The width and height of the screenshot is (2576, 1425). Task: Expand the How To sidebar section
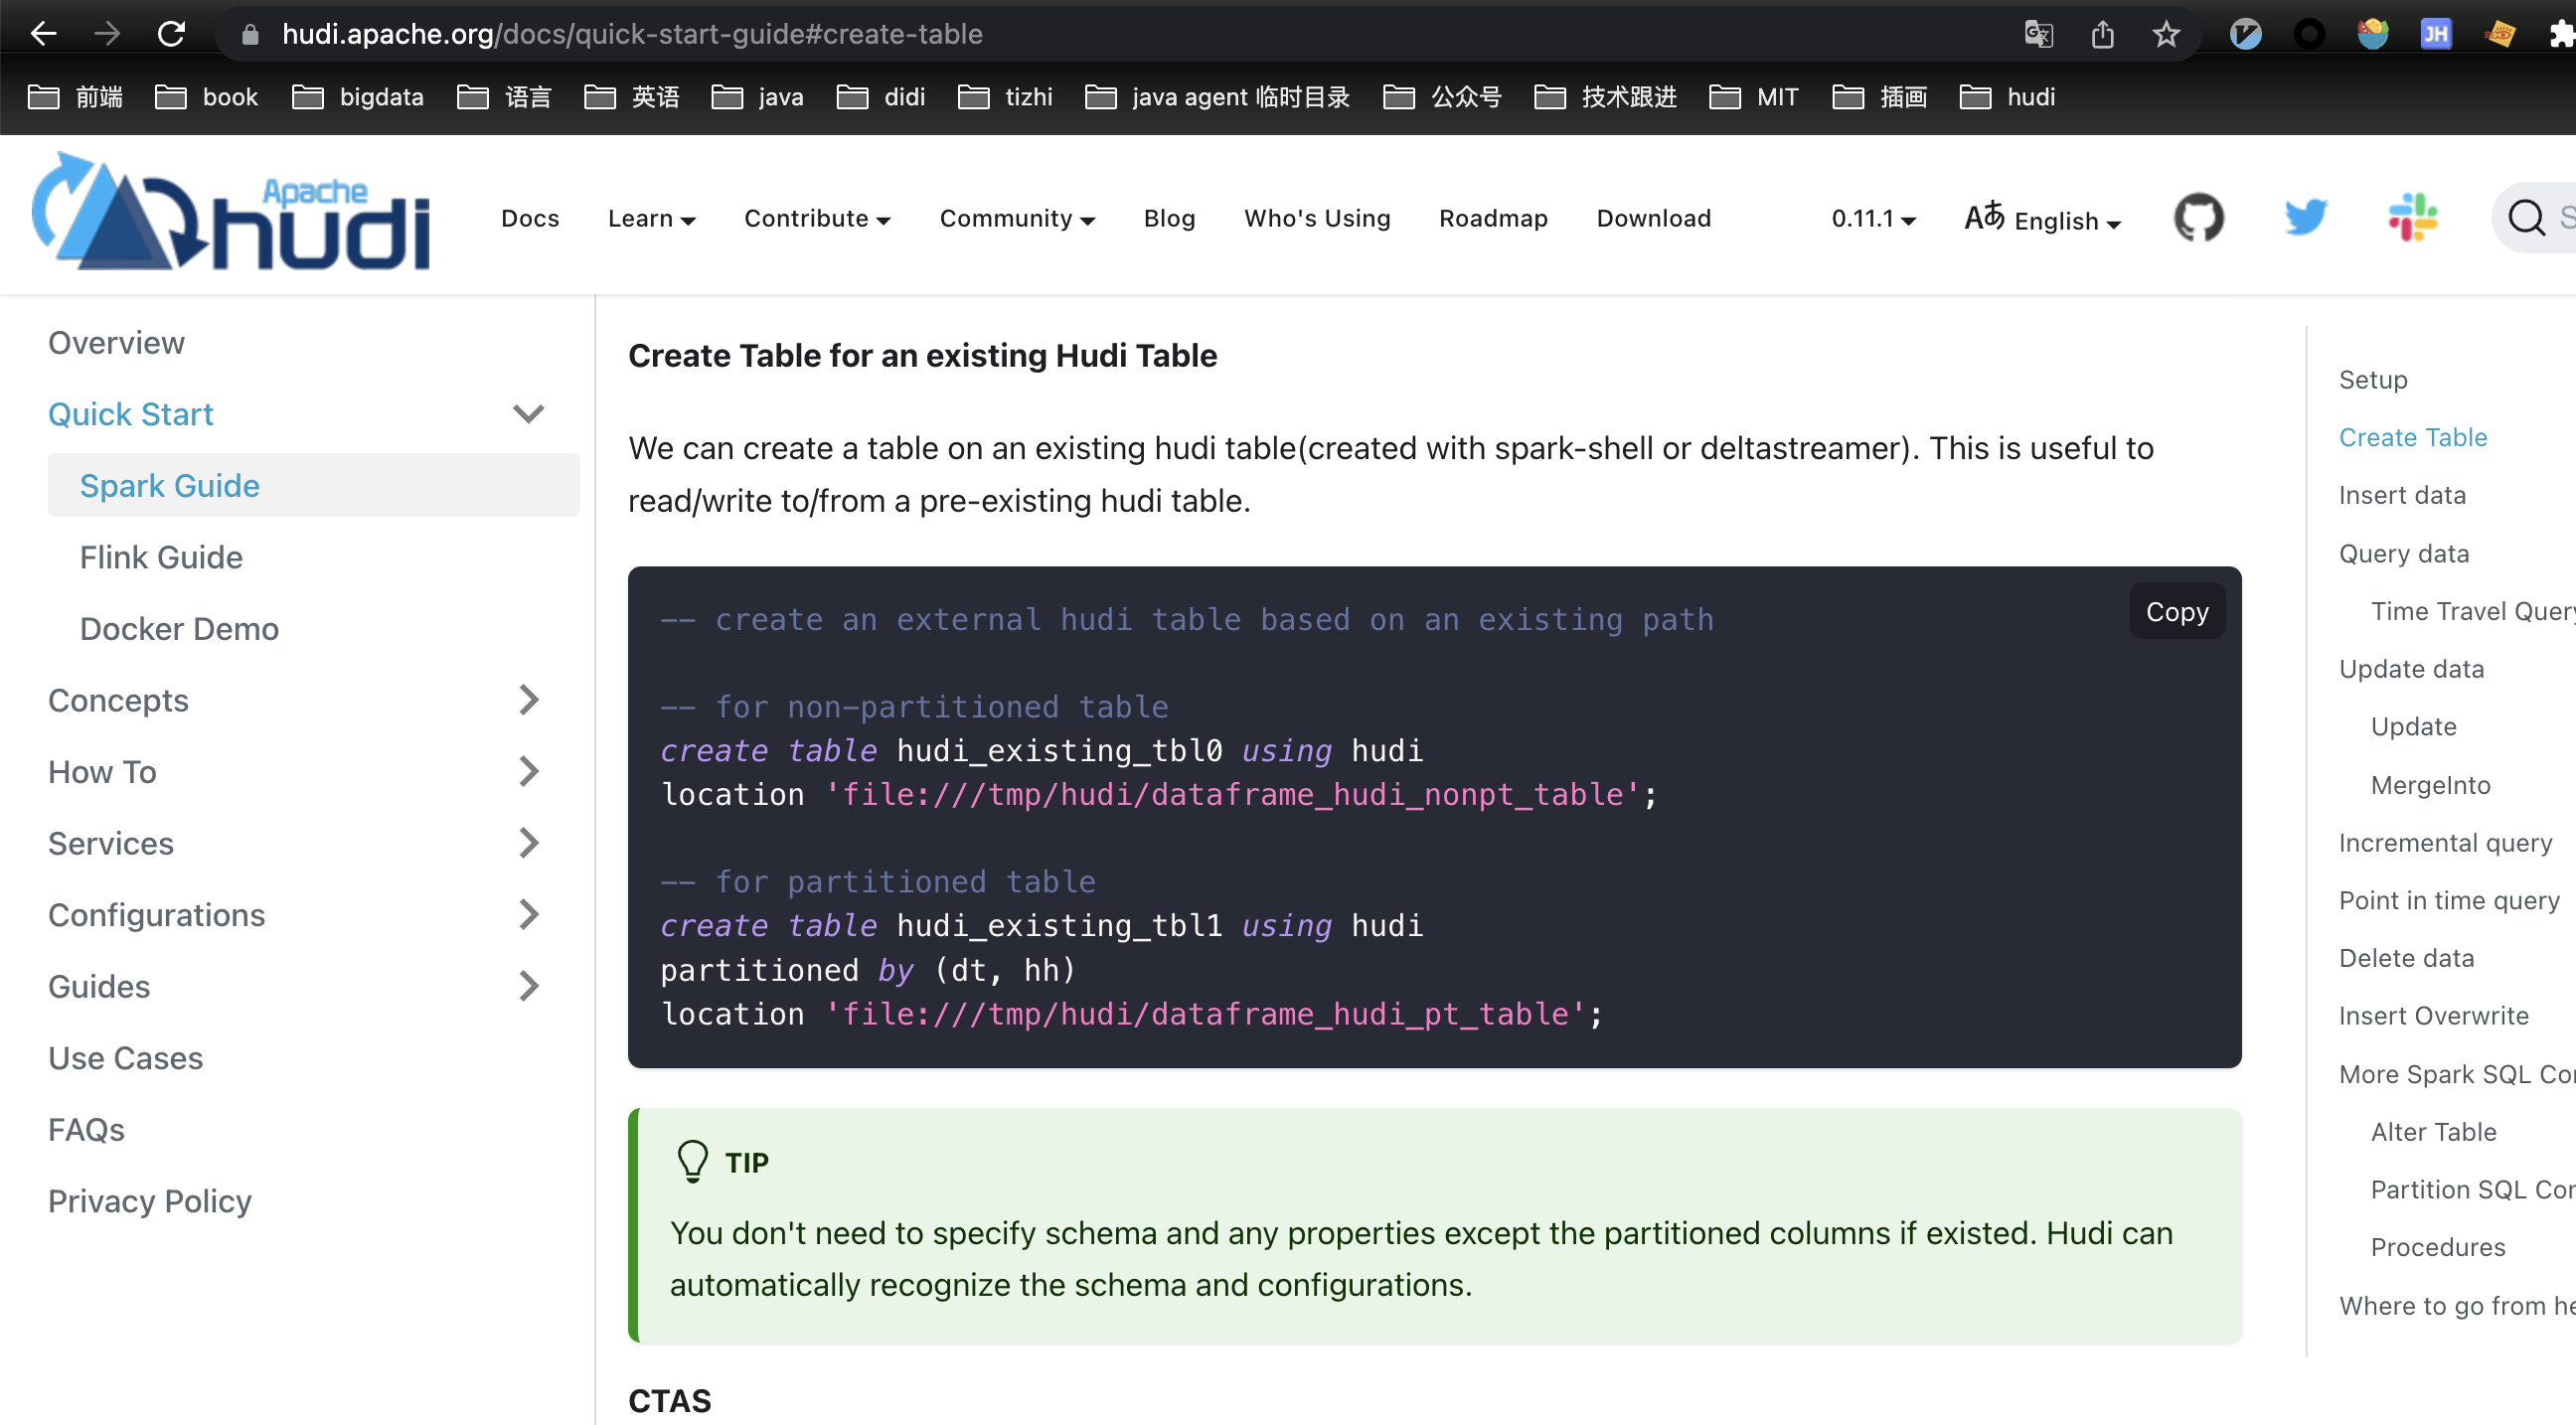click(529, 771)
